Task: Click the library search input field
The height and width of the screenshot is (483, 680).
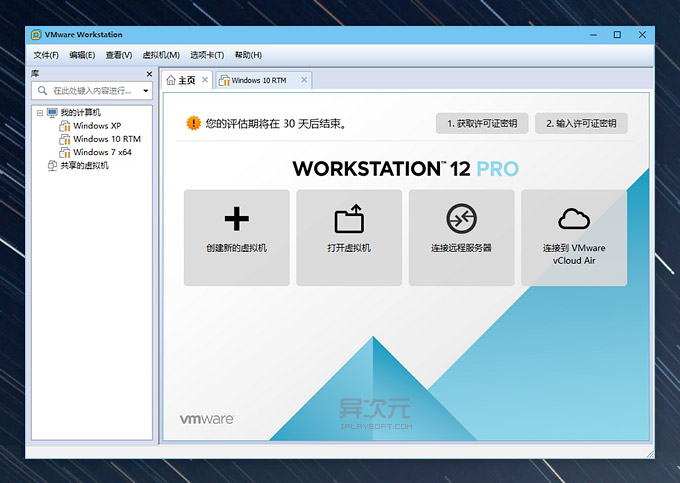Action: click(92, 91)
